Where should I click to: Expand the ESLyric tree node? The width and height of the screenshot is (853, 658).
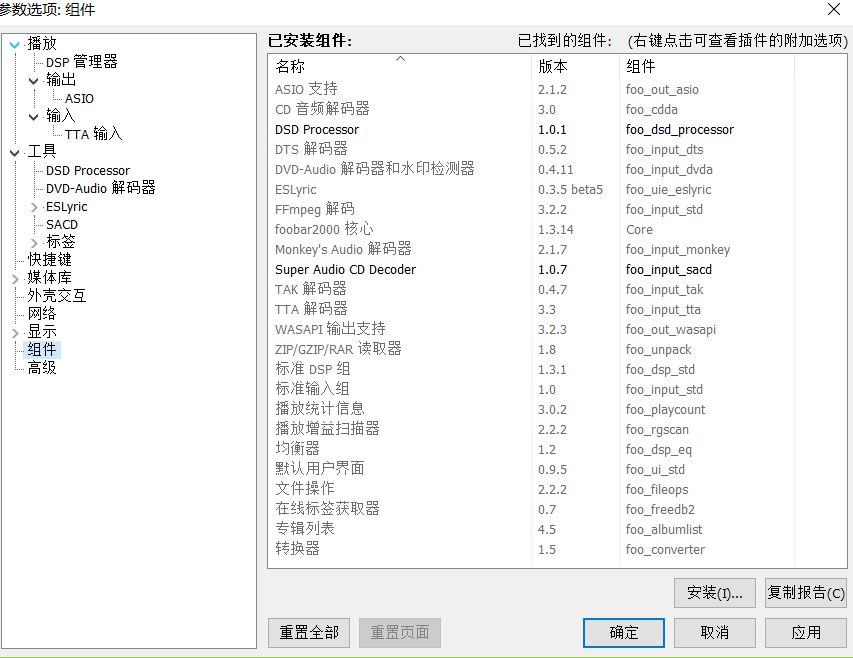(x=34, y=207)
